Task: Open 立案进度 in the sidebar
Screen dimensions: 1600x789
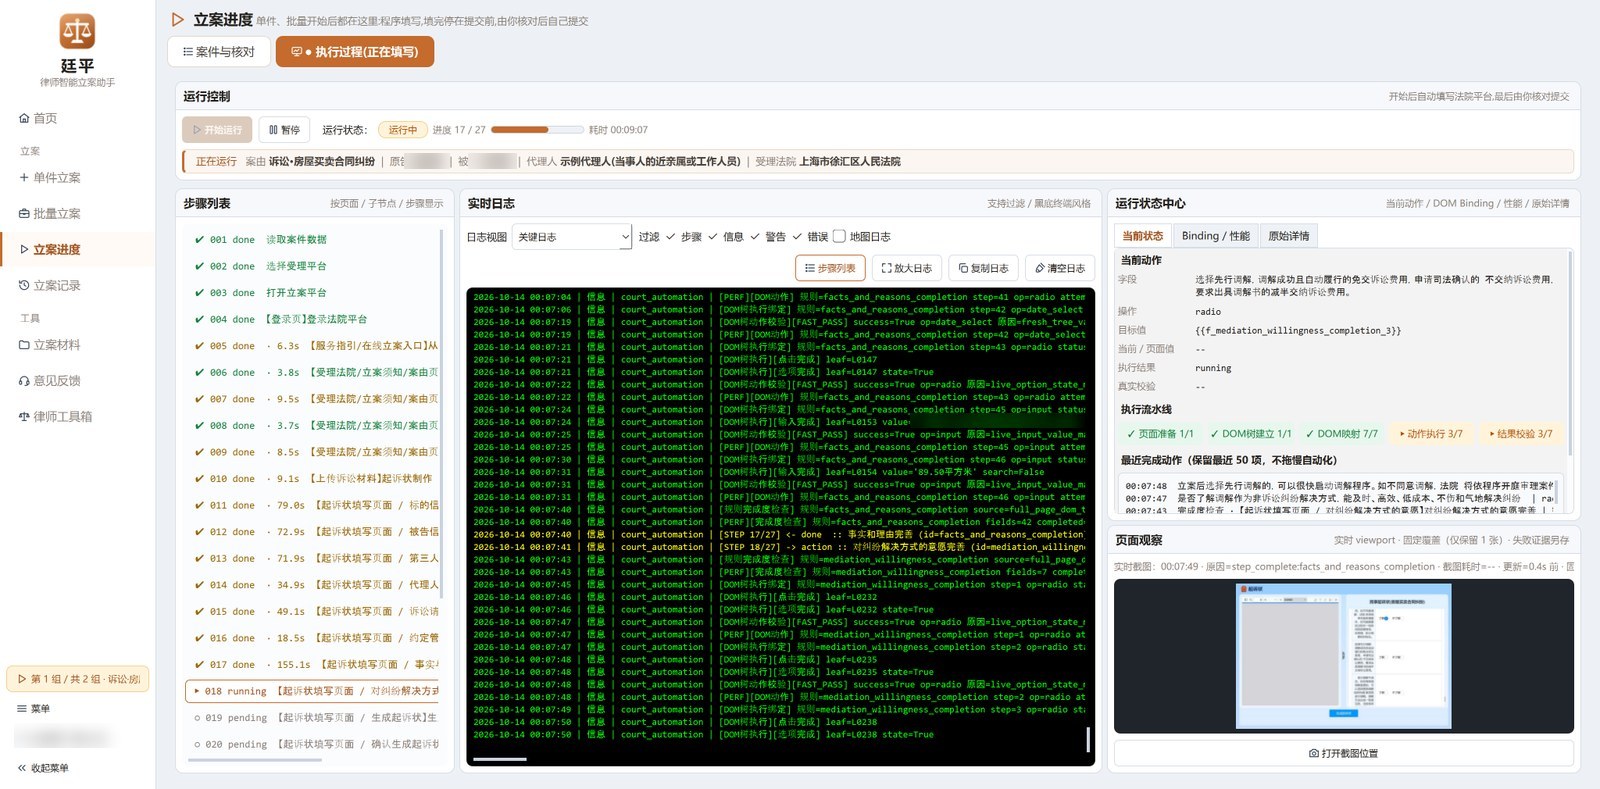Action: [78, 250]
